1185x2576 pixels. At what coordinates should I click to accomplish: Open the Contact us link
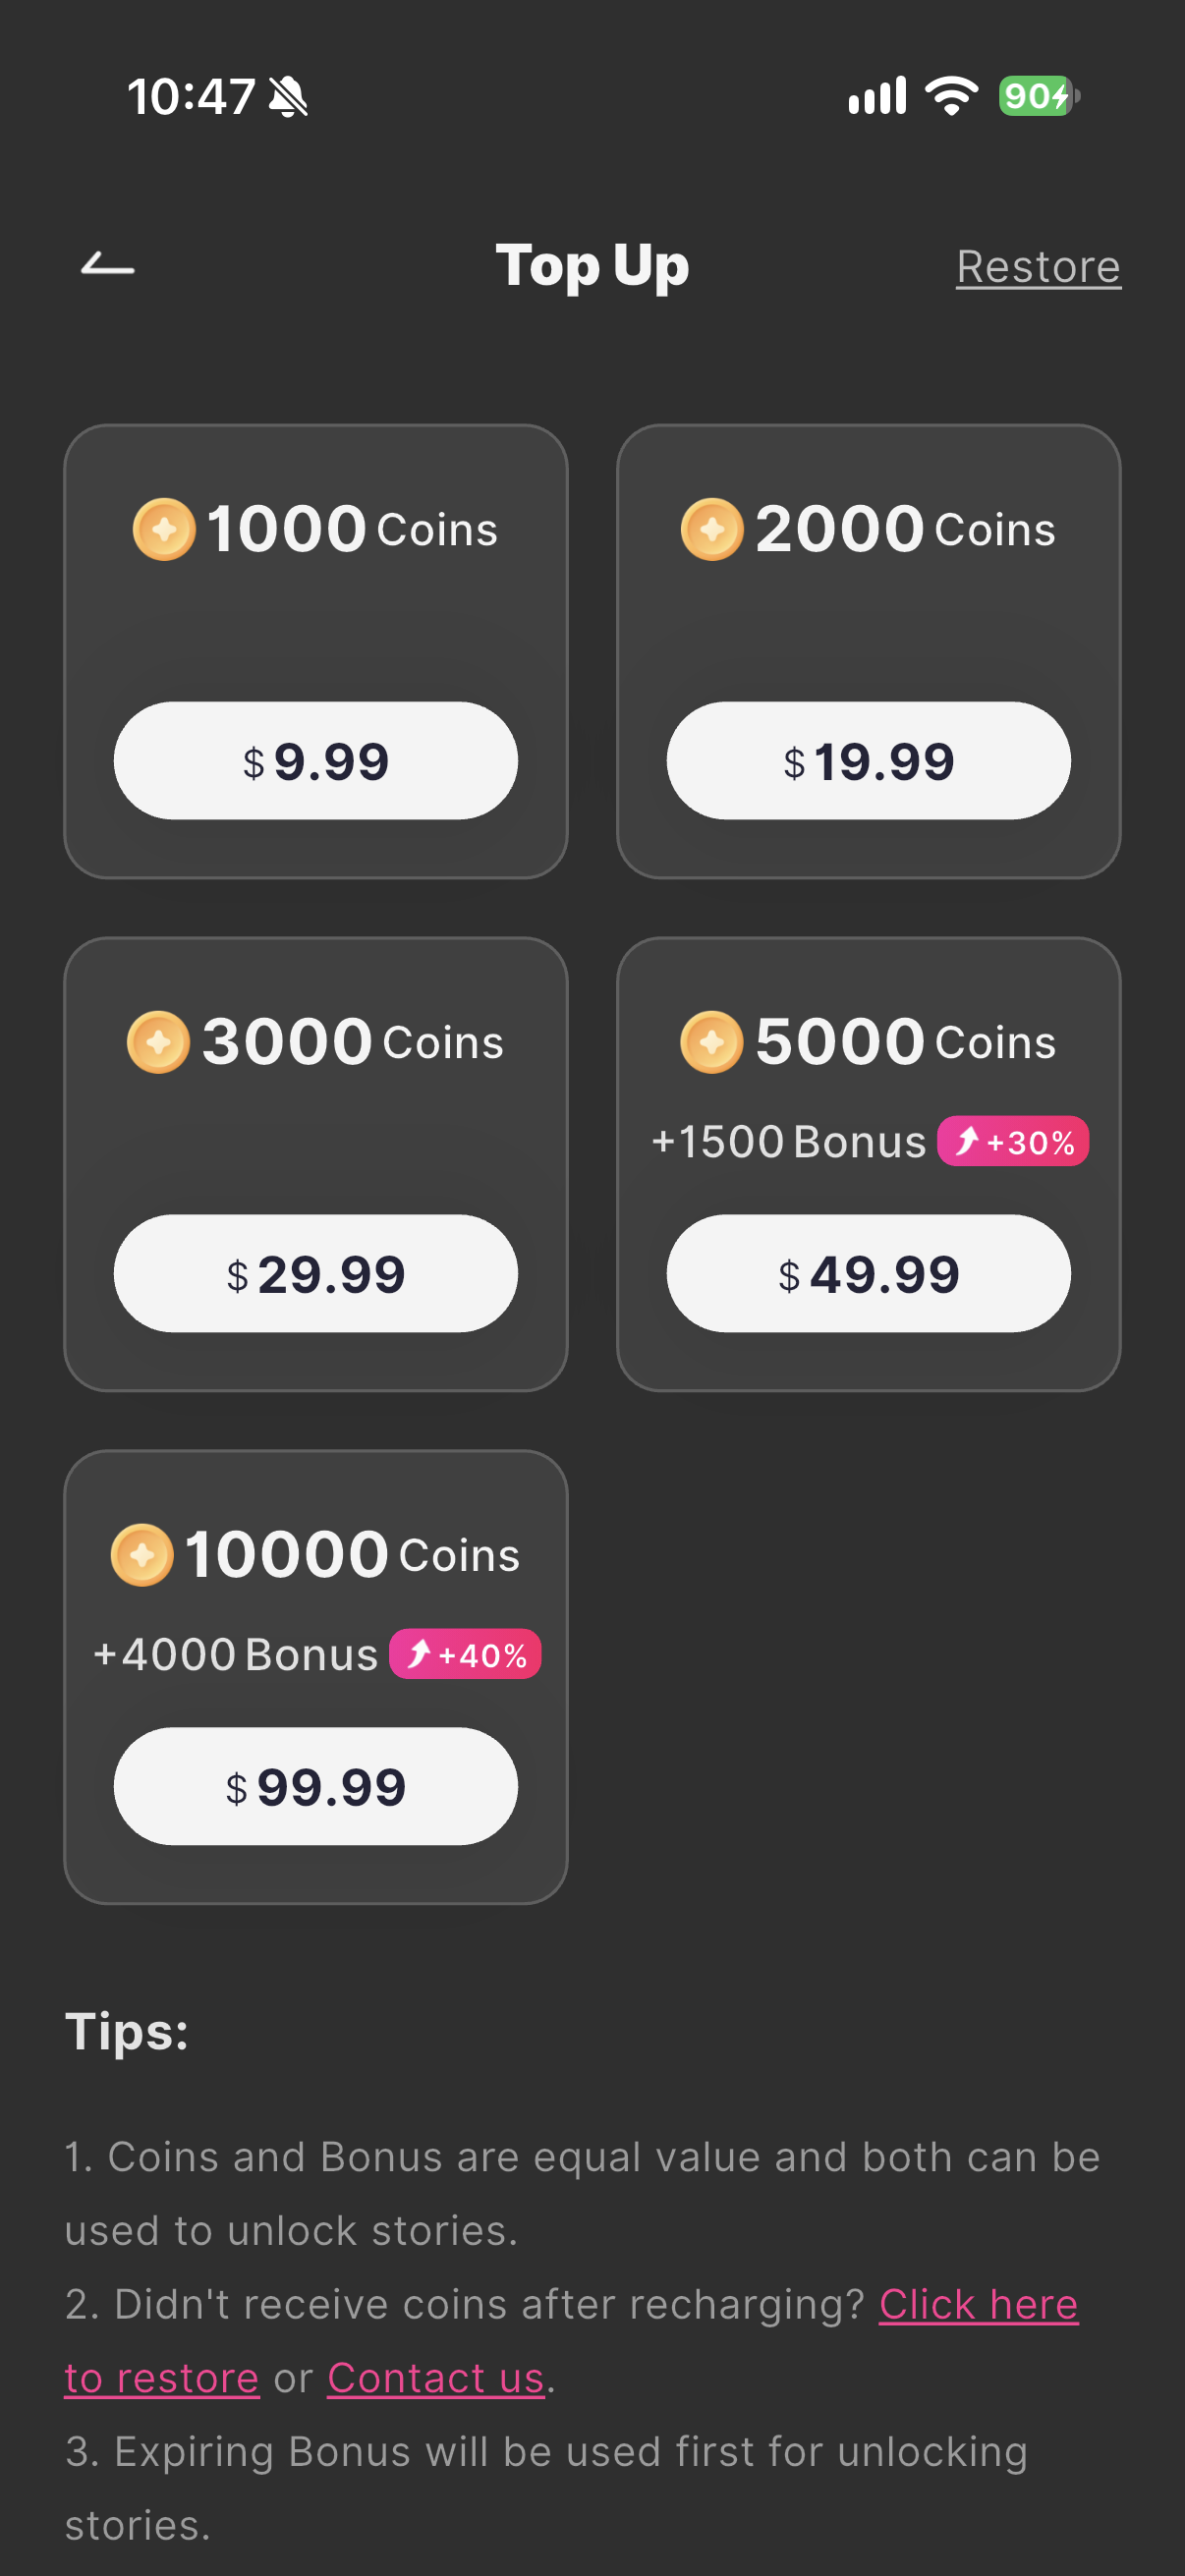click(x=436, y=2378)
